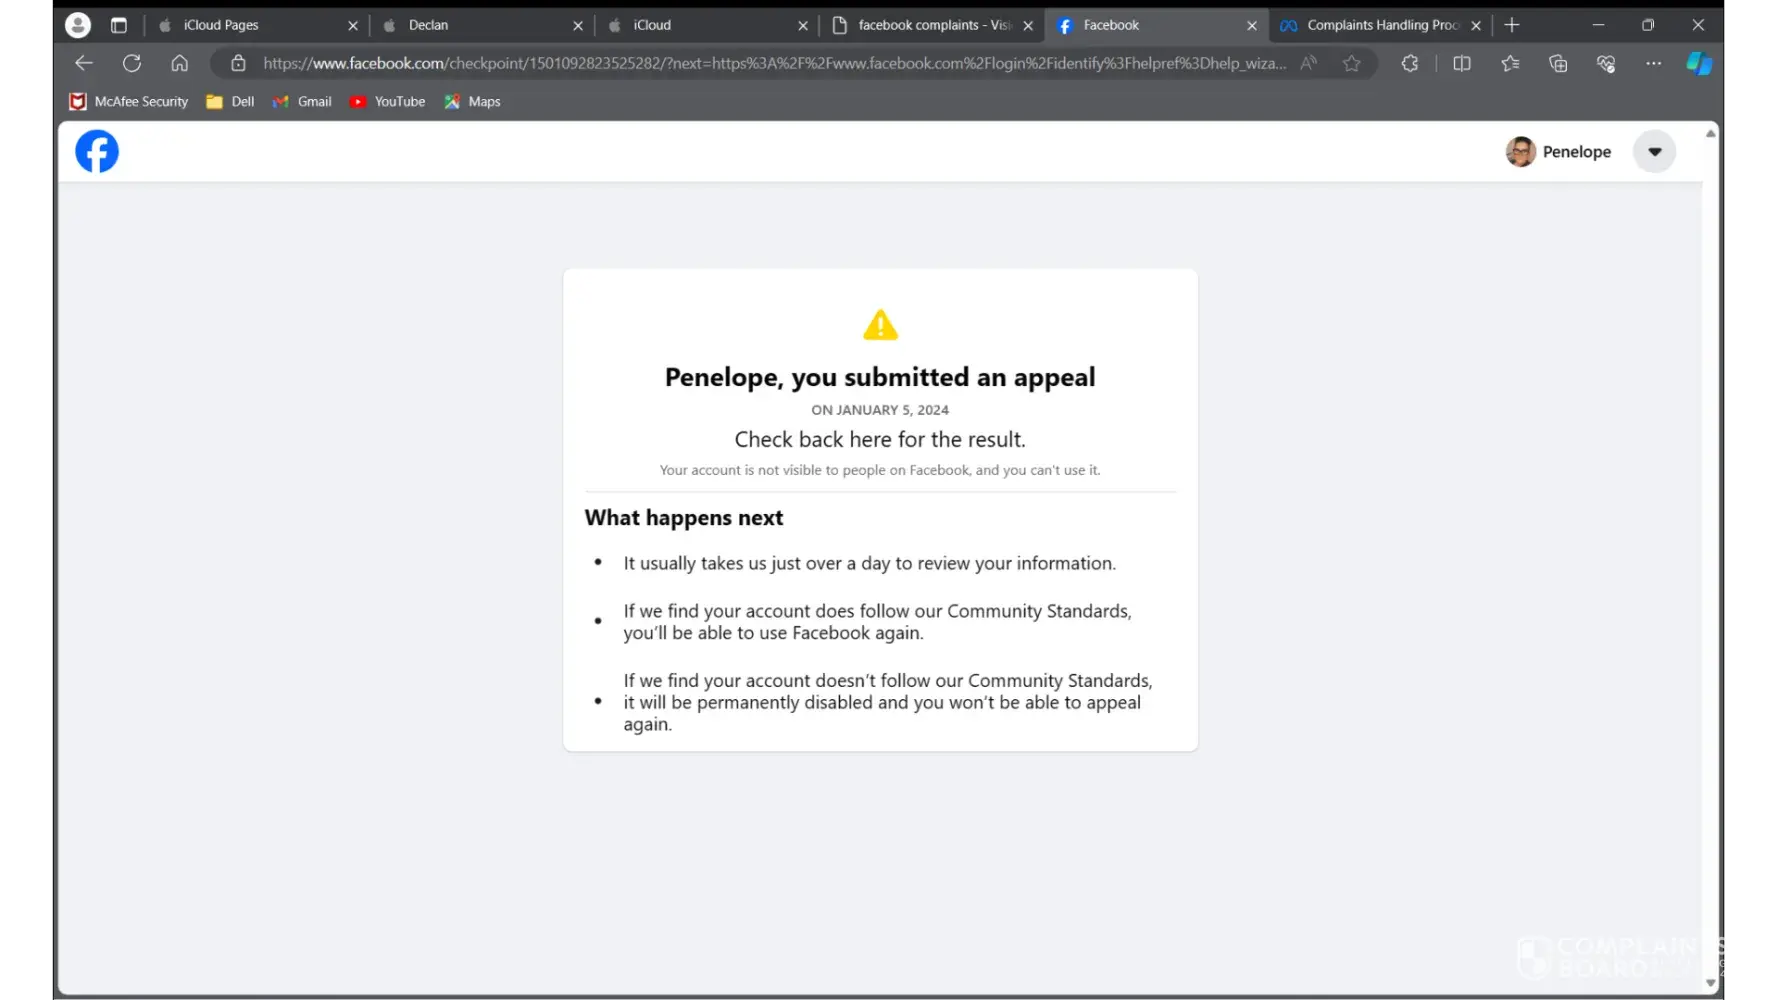Add this page to favorites with the star icon

coord(1352,63)
